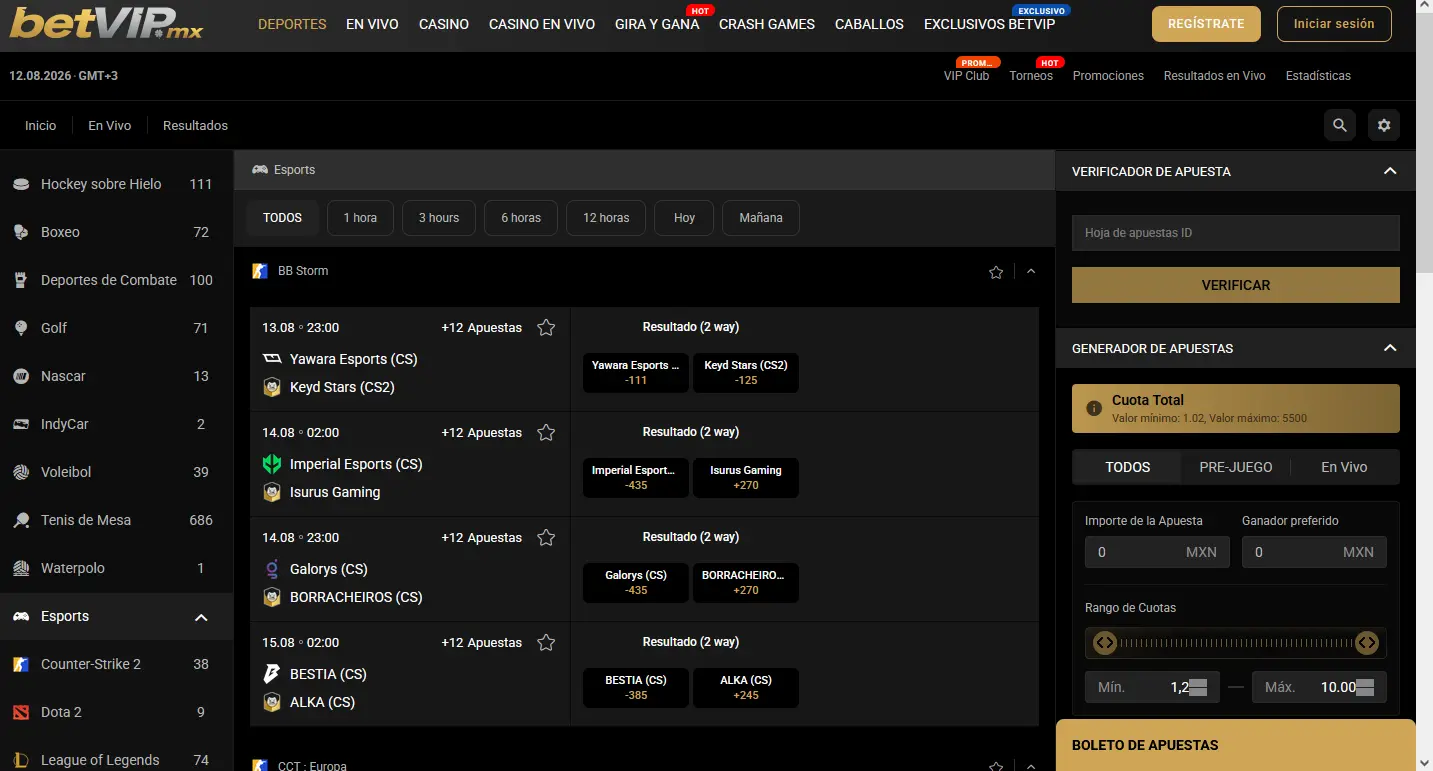Open the Estadísticas link
This screenshot has width=1433, height=771.
tap(1318, 76)
